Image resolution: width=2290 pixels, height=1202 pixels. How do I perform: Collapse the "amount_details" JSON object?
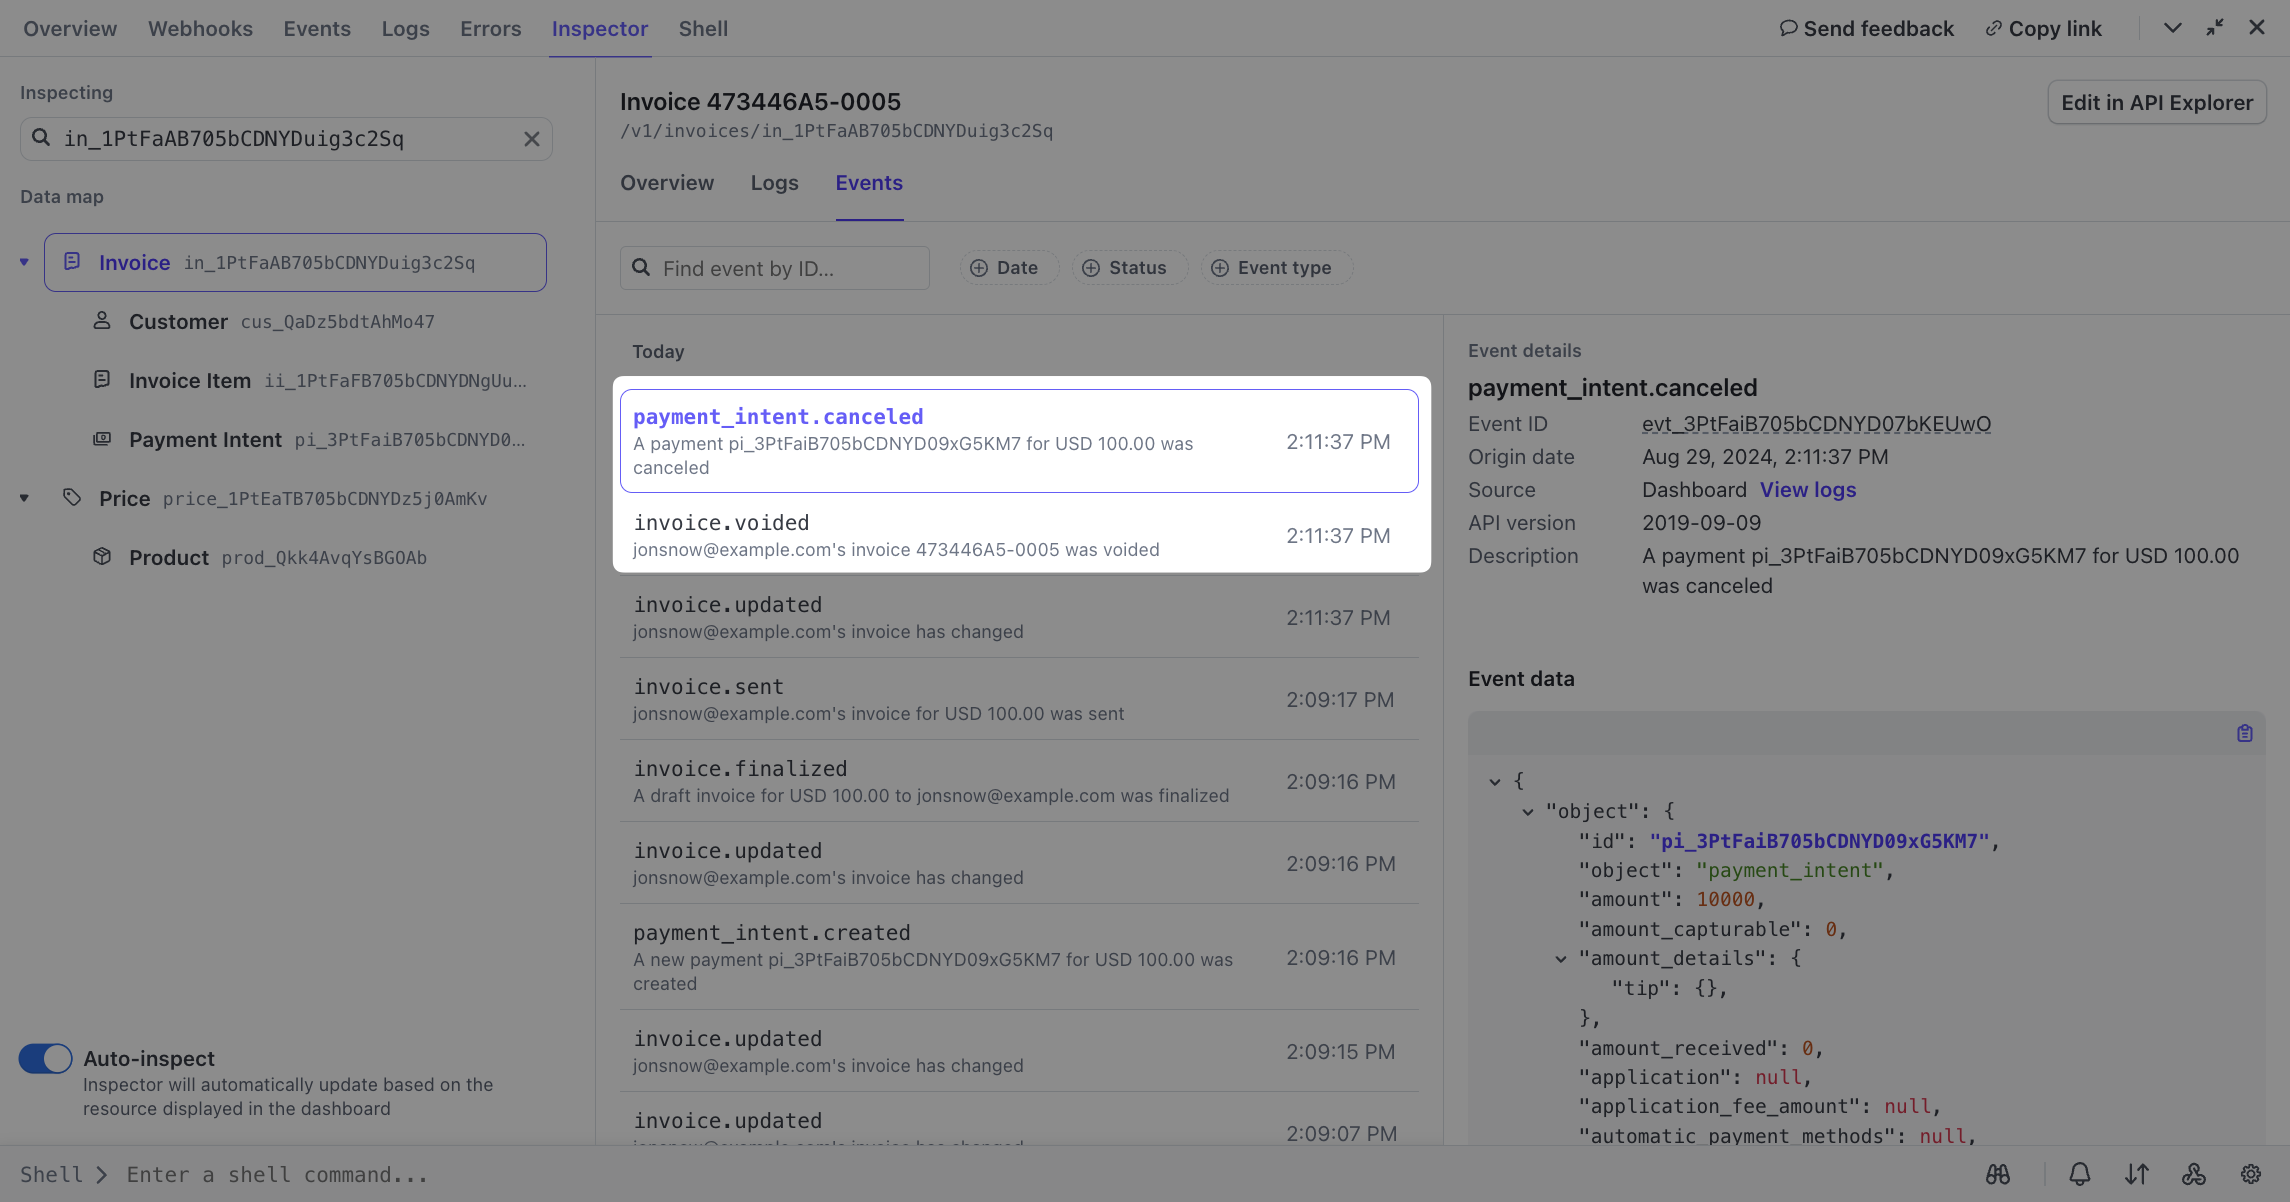click(x=1561, y=958)
